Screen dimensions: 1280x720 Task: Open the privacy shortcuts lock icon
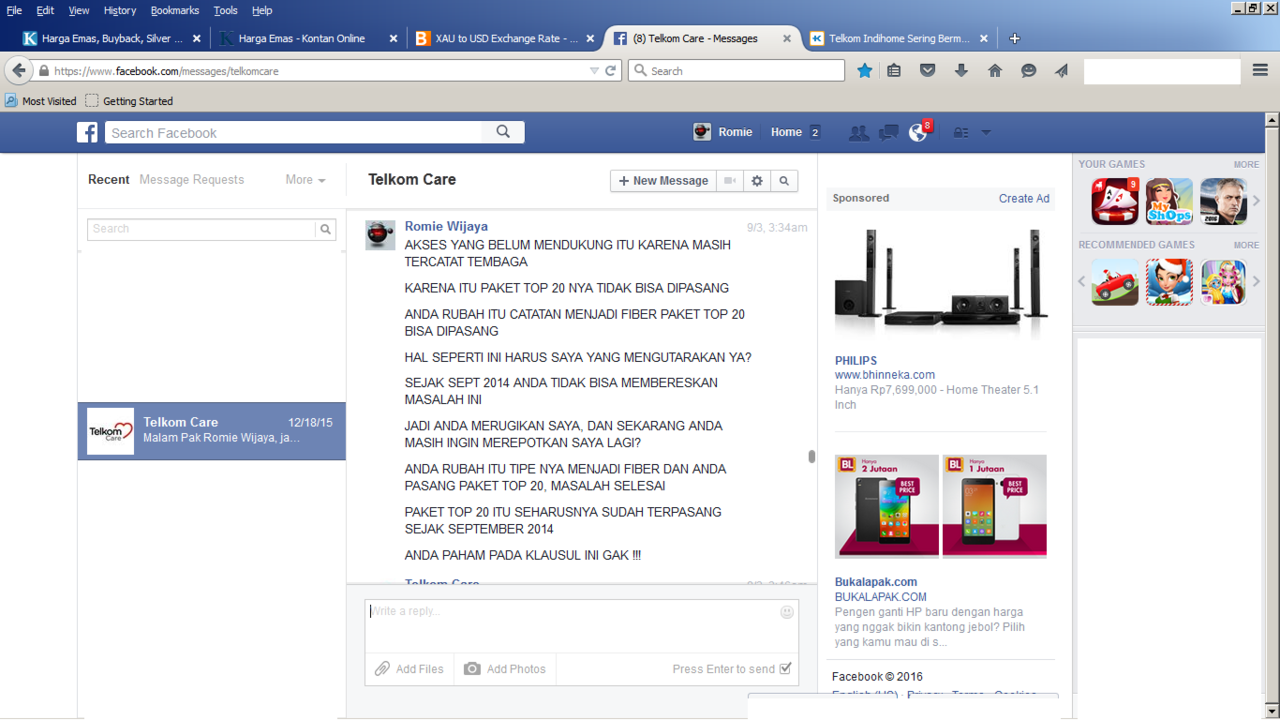click(961, 133)
